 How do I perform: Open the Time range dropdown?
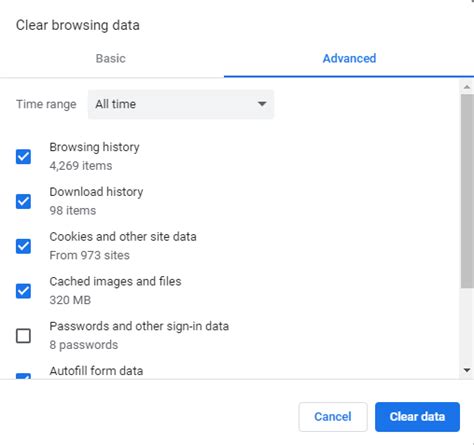point(181,104)
